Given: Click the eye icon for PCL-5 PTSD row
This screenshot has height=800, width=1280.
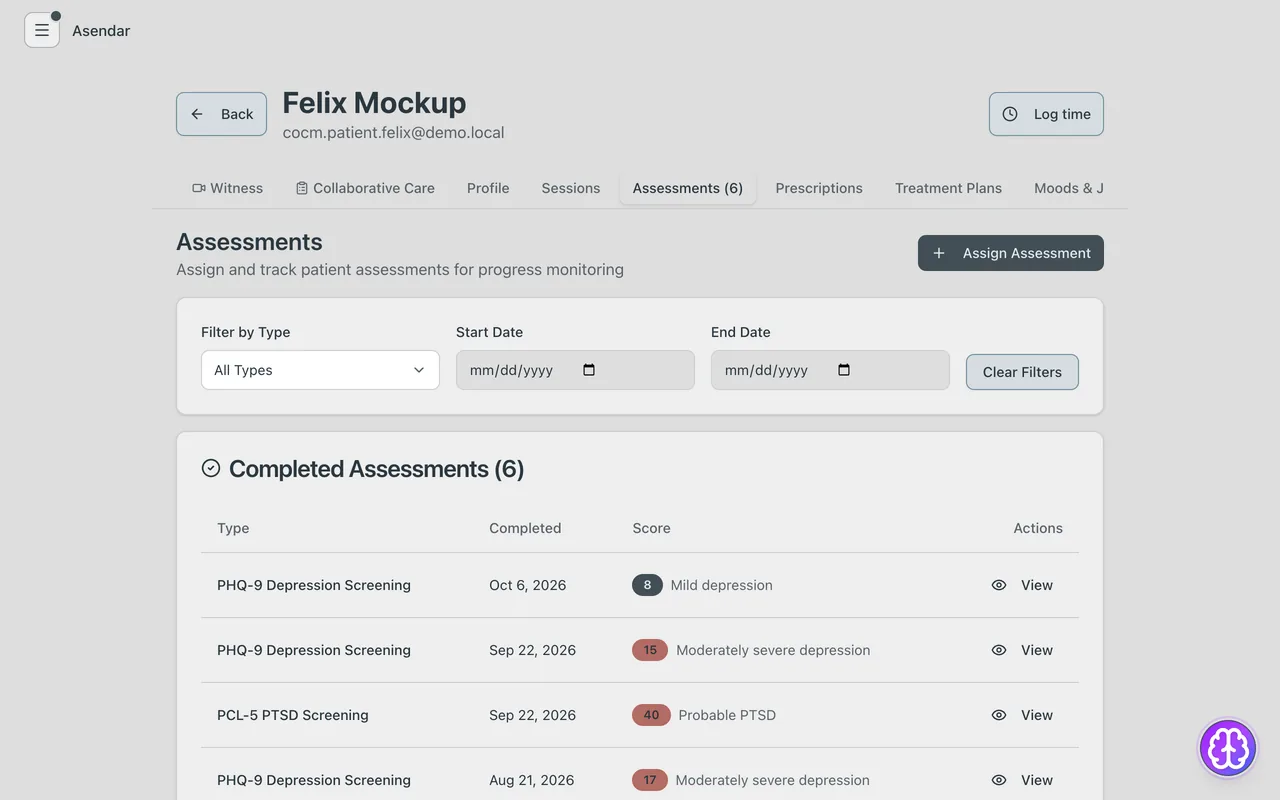Looking at the screenshot, I should click(998, 715).
